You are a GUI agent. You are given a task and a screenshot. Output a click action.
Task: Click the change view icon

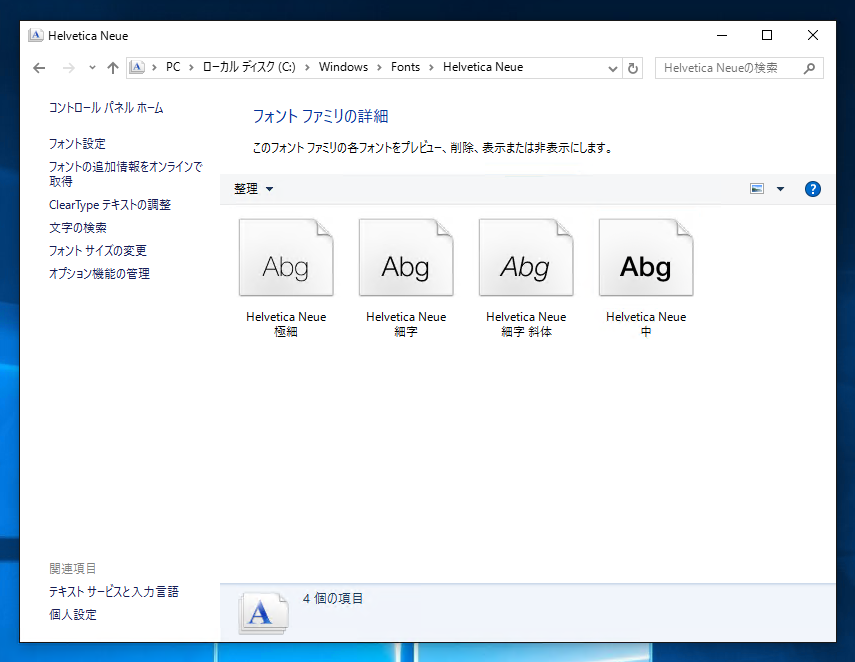click(757, 189)
